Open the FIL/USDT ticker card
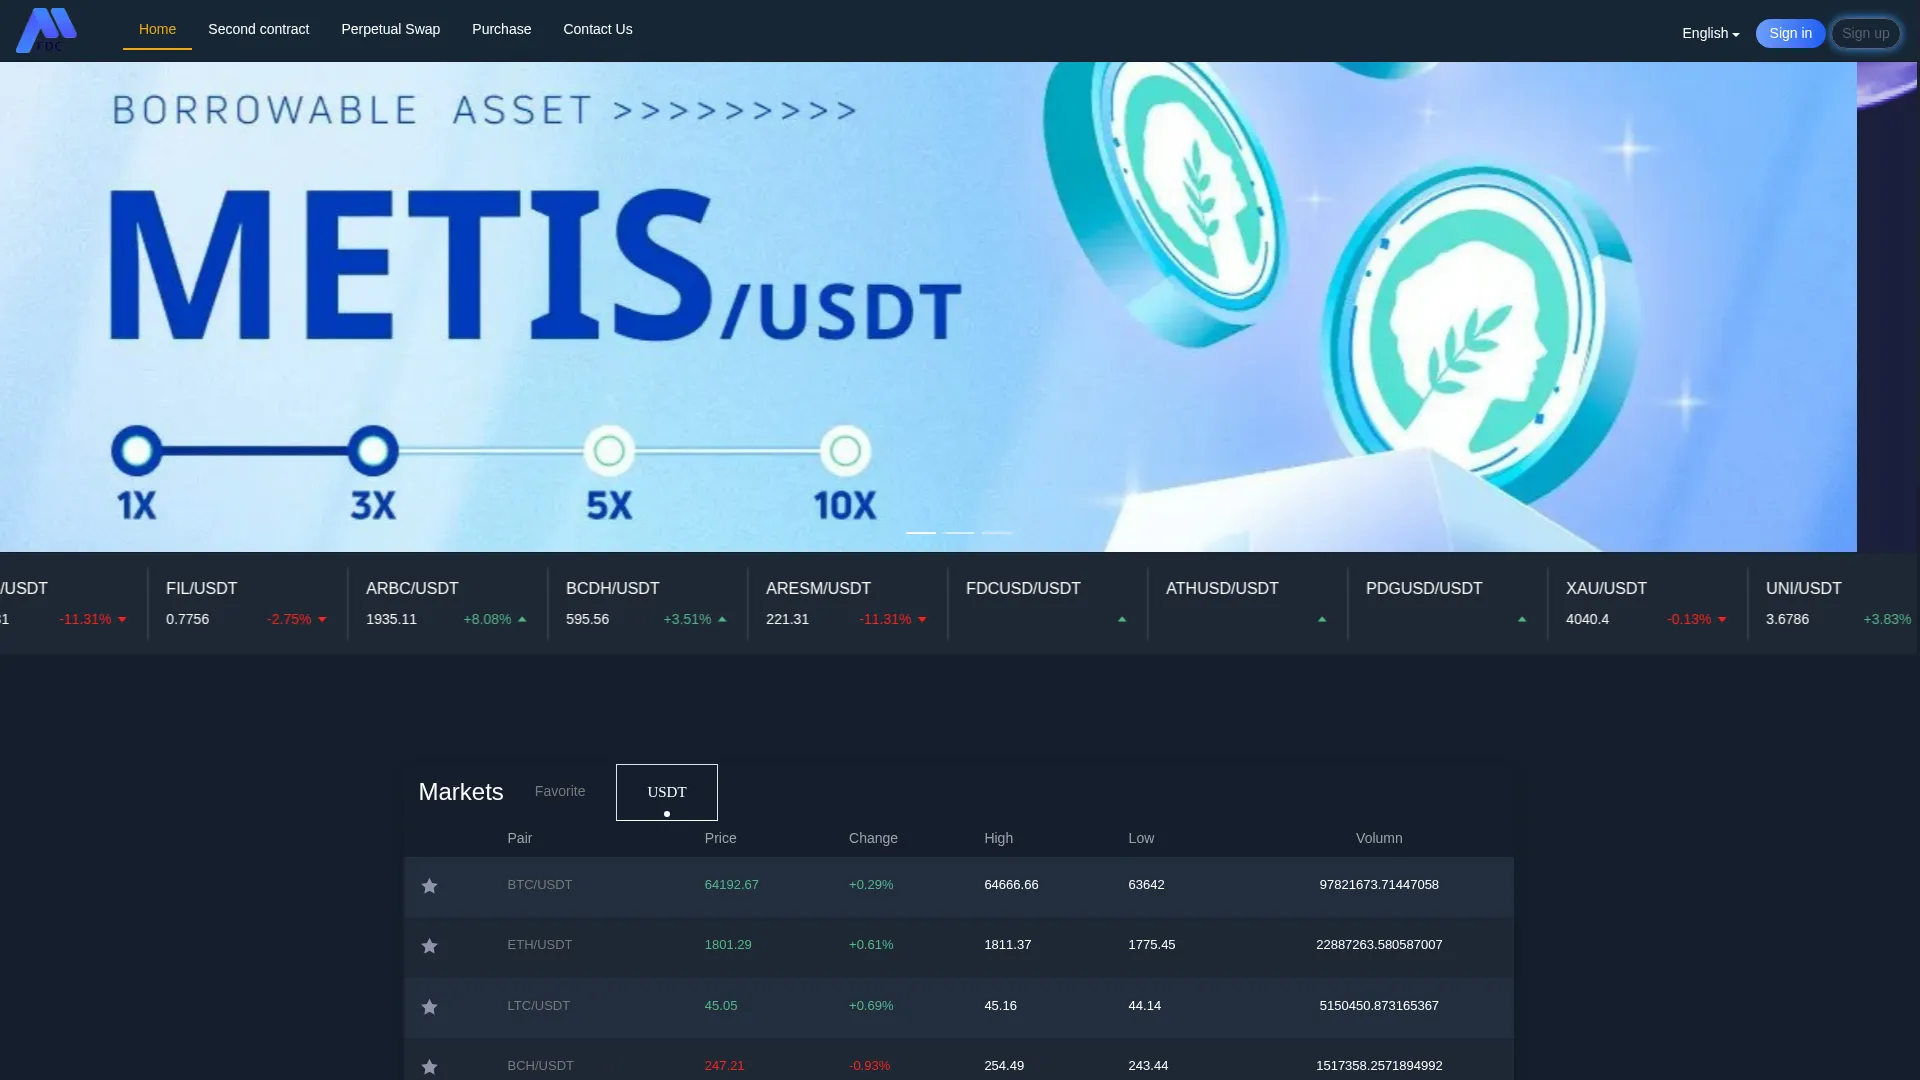1920x1080 pixels. click(x=247, y=603)
